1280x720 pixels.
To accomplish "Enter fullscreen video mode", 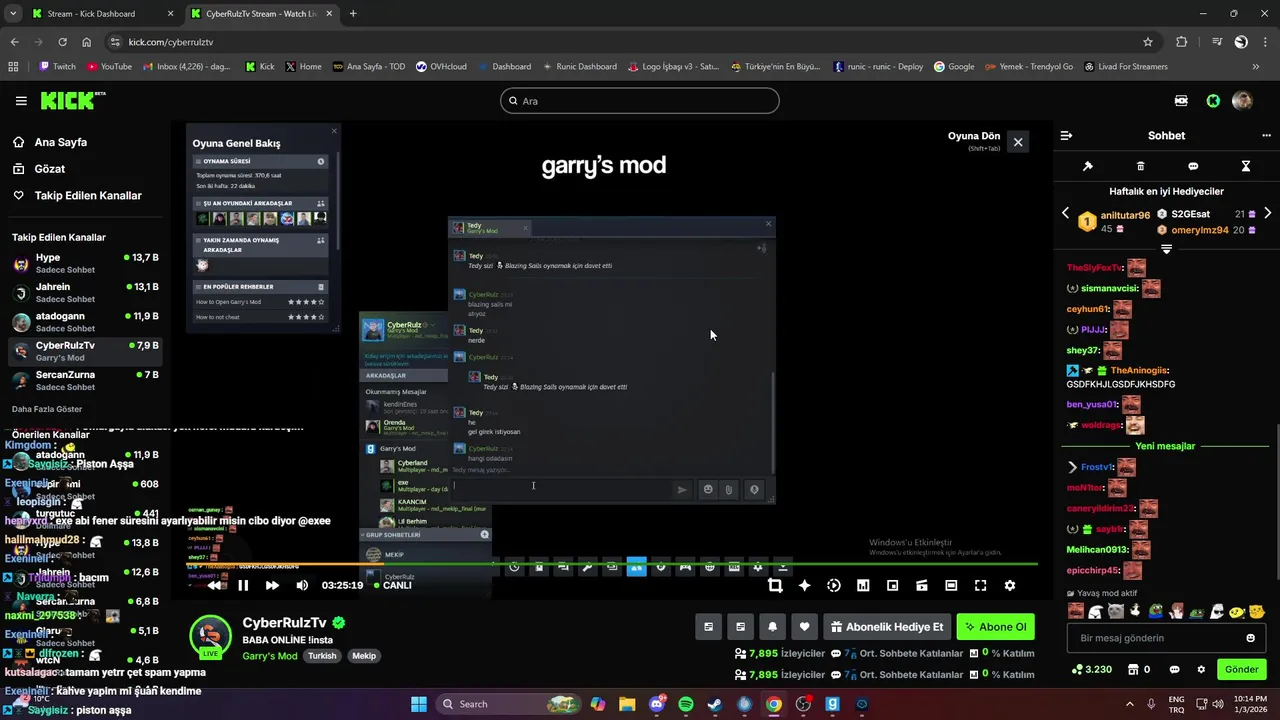I will pos(980,586).
